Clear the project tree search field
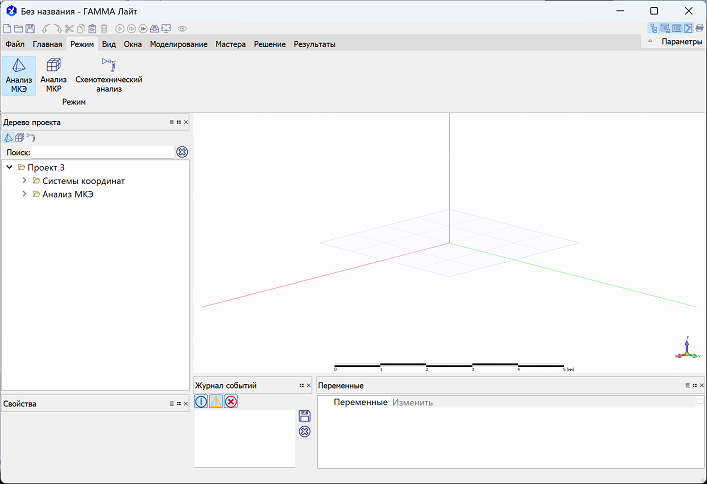707x484 pixels. [x=181, y=152]
